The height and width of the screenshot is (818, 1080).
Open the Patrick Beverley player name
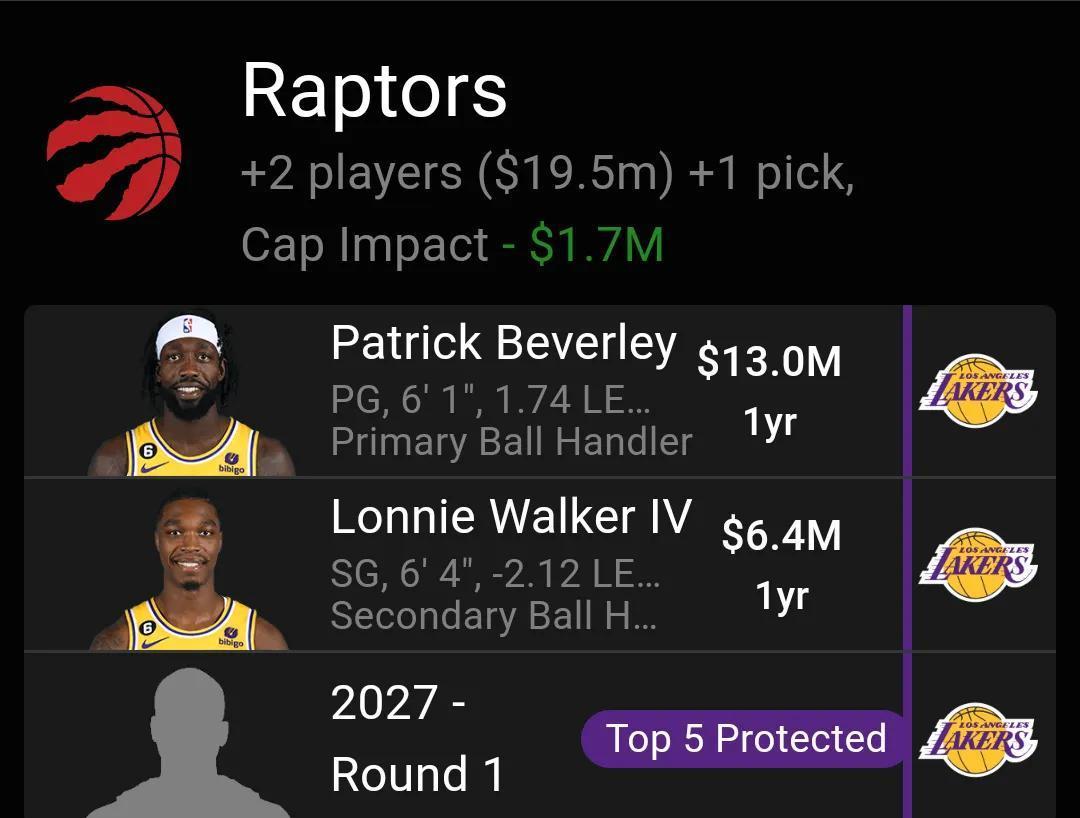(503, 343)
